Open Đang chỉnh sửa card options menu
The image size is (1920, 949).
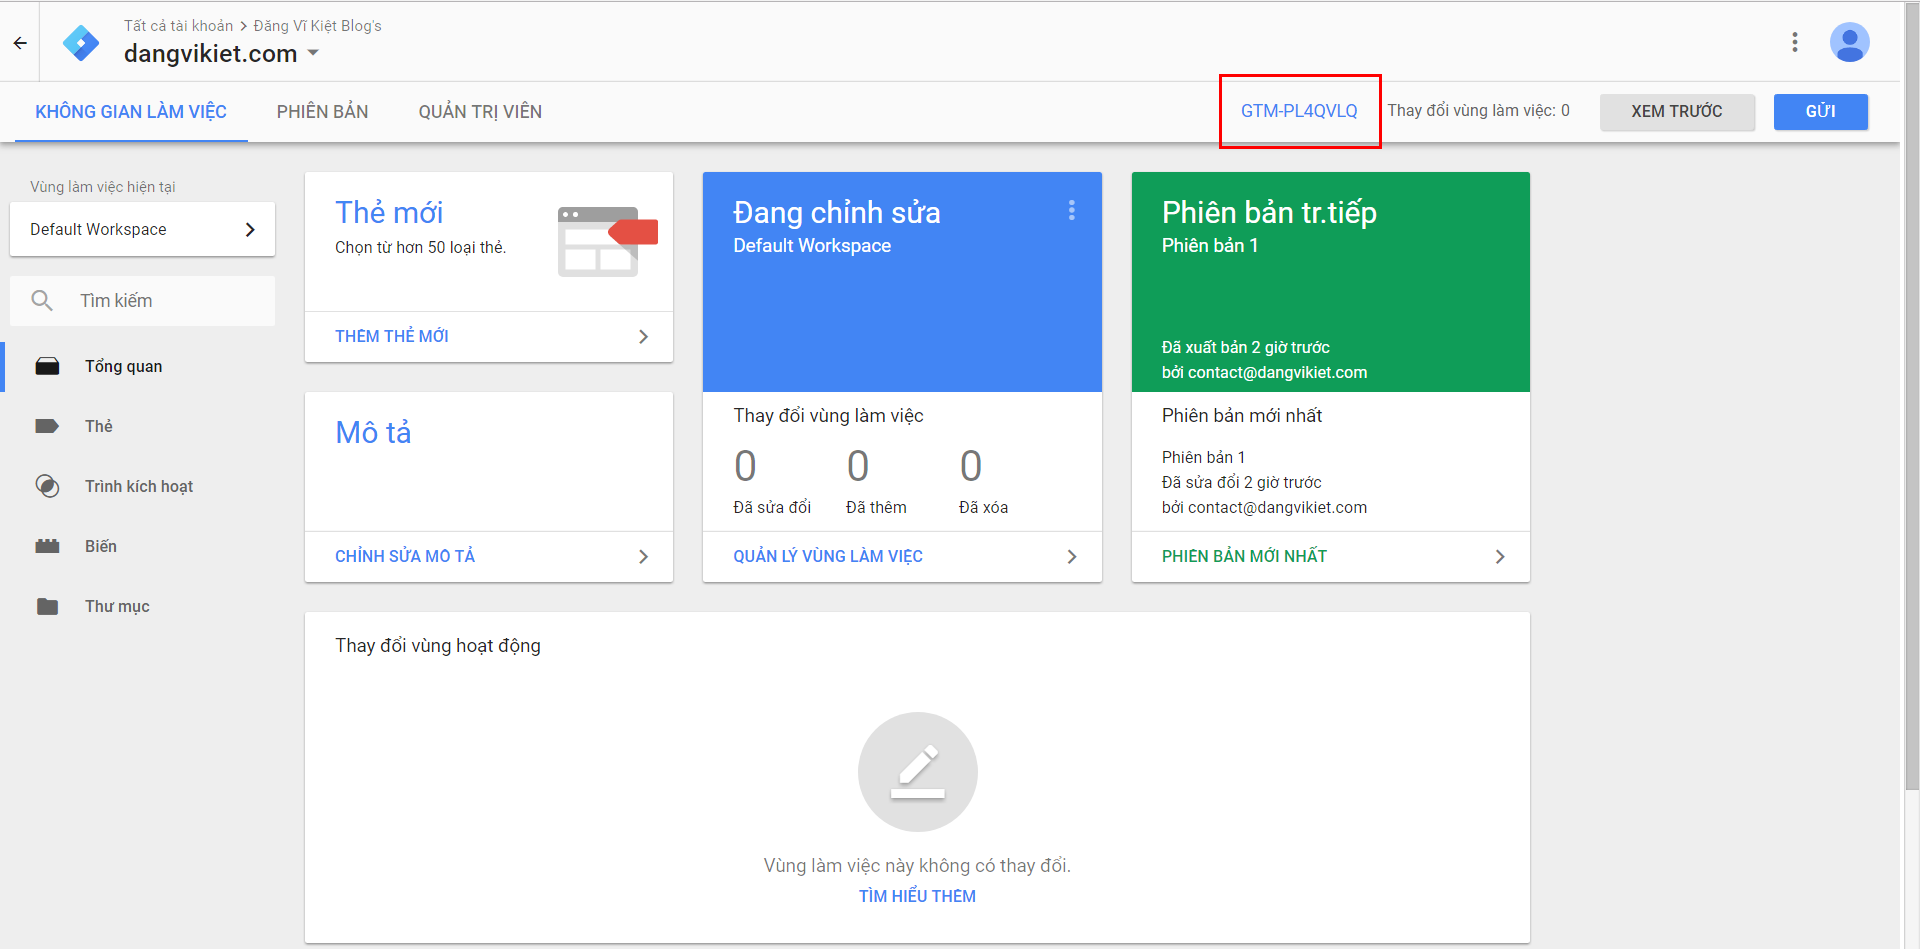pyautogui.click(x=1071, y=210)
